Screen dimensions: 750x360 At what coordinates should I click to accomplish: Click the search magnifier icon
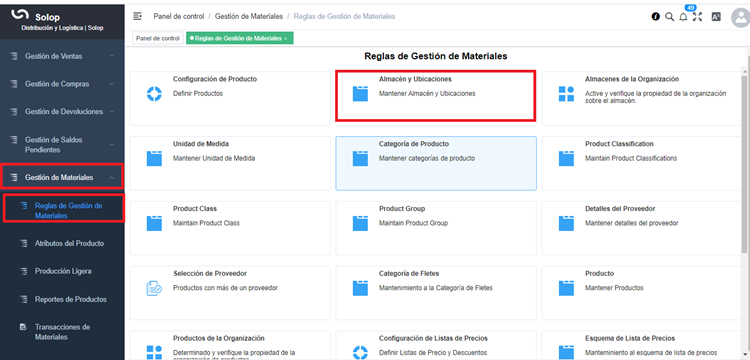[x=670, y=17]
